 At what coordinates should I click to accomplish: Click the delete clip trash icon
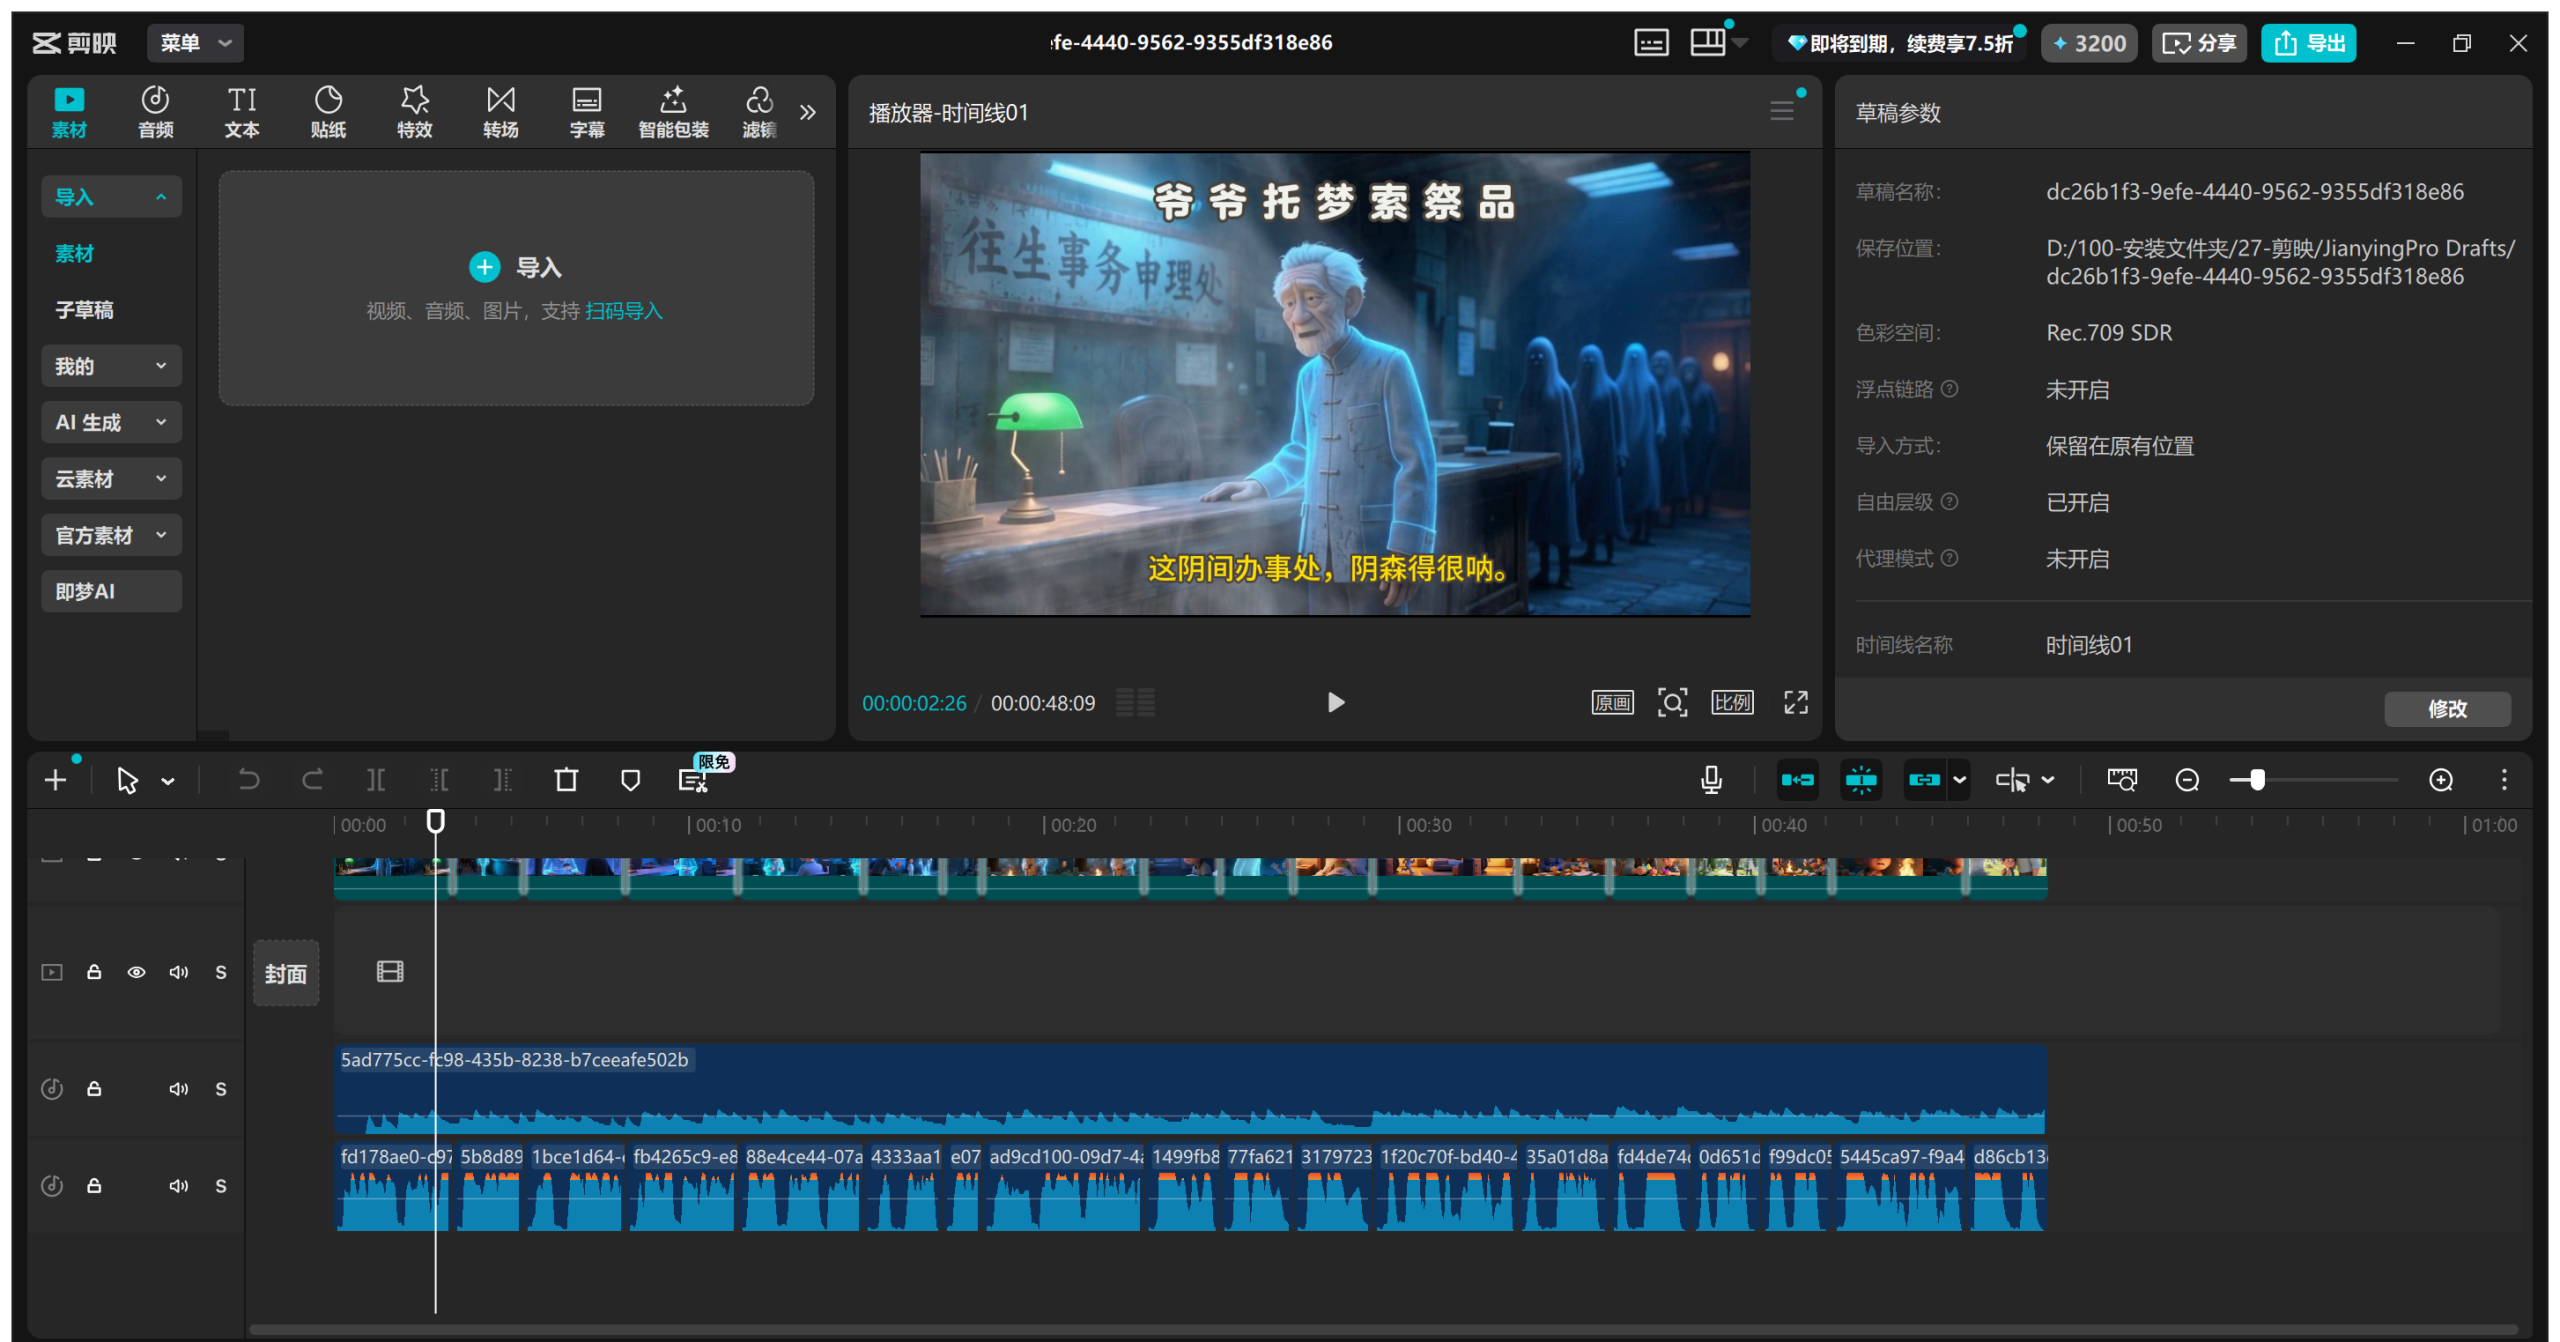pos(566,780)
